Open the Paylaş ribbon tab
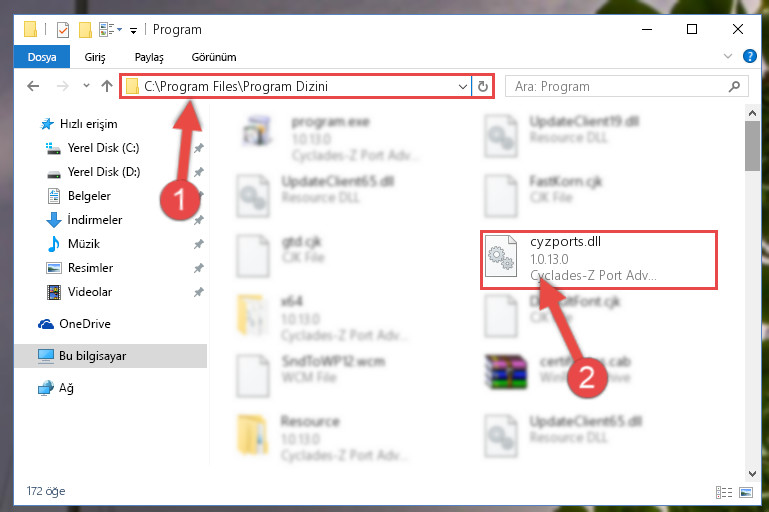The width and height of the screenshot is (769, 512). coord(149,57)
